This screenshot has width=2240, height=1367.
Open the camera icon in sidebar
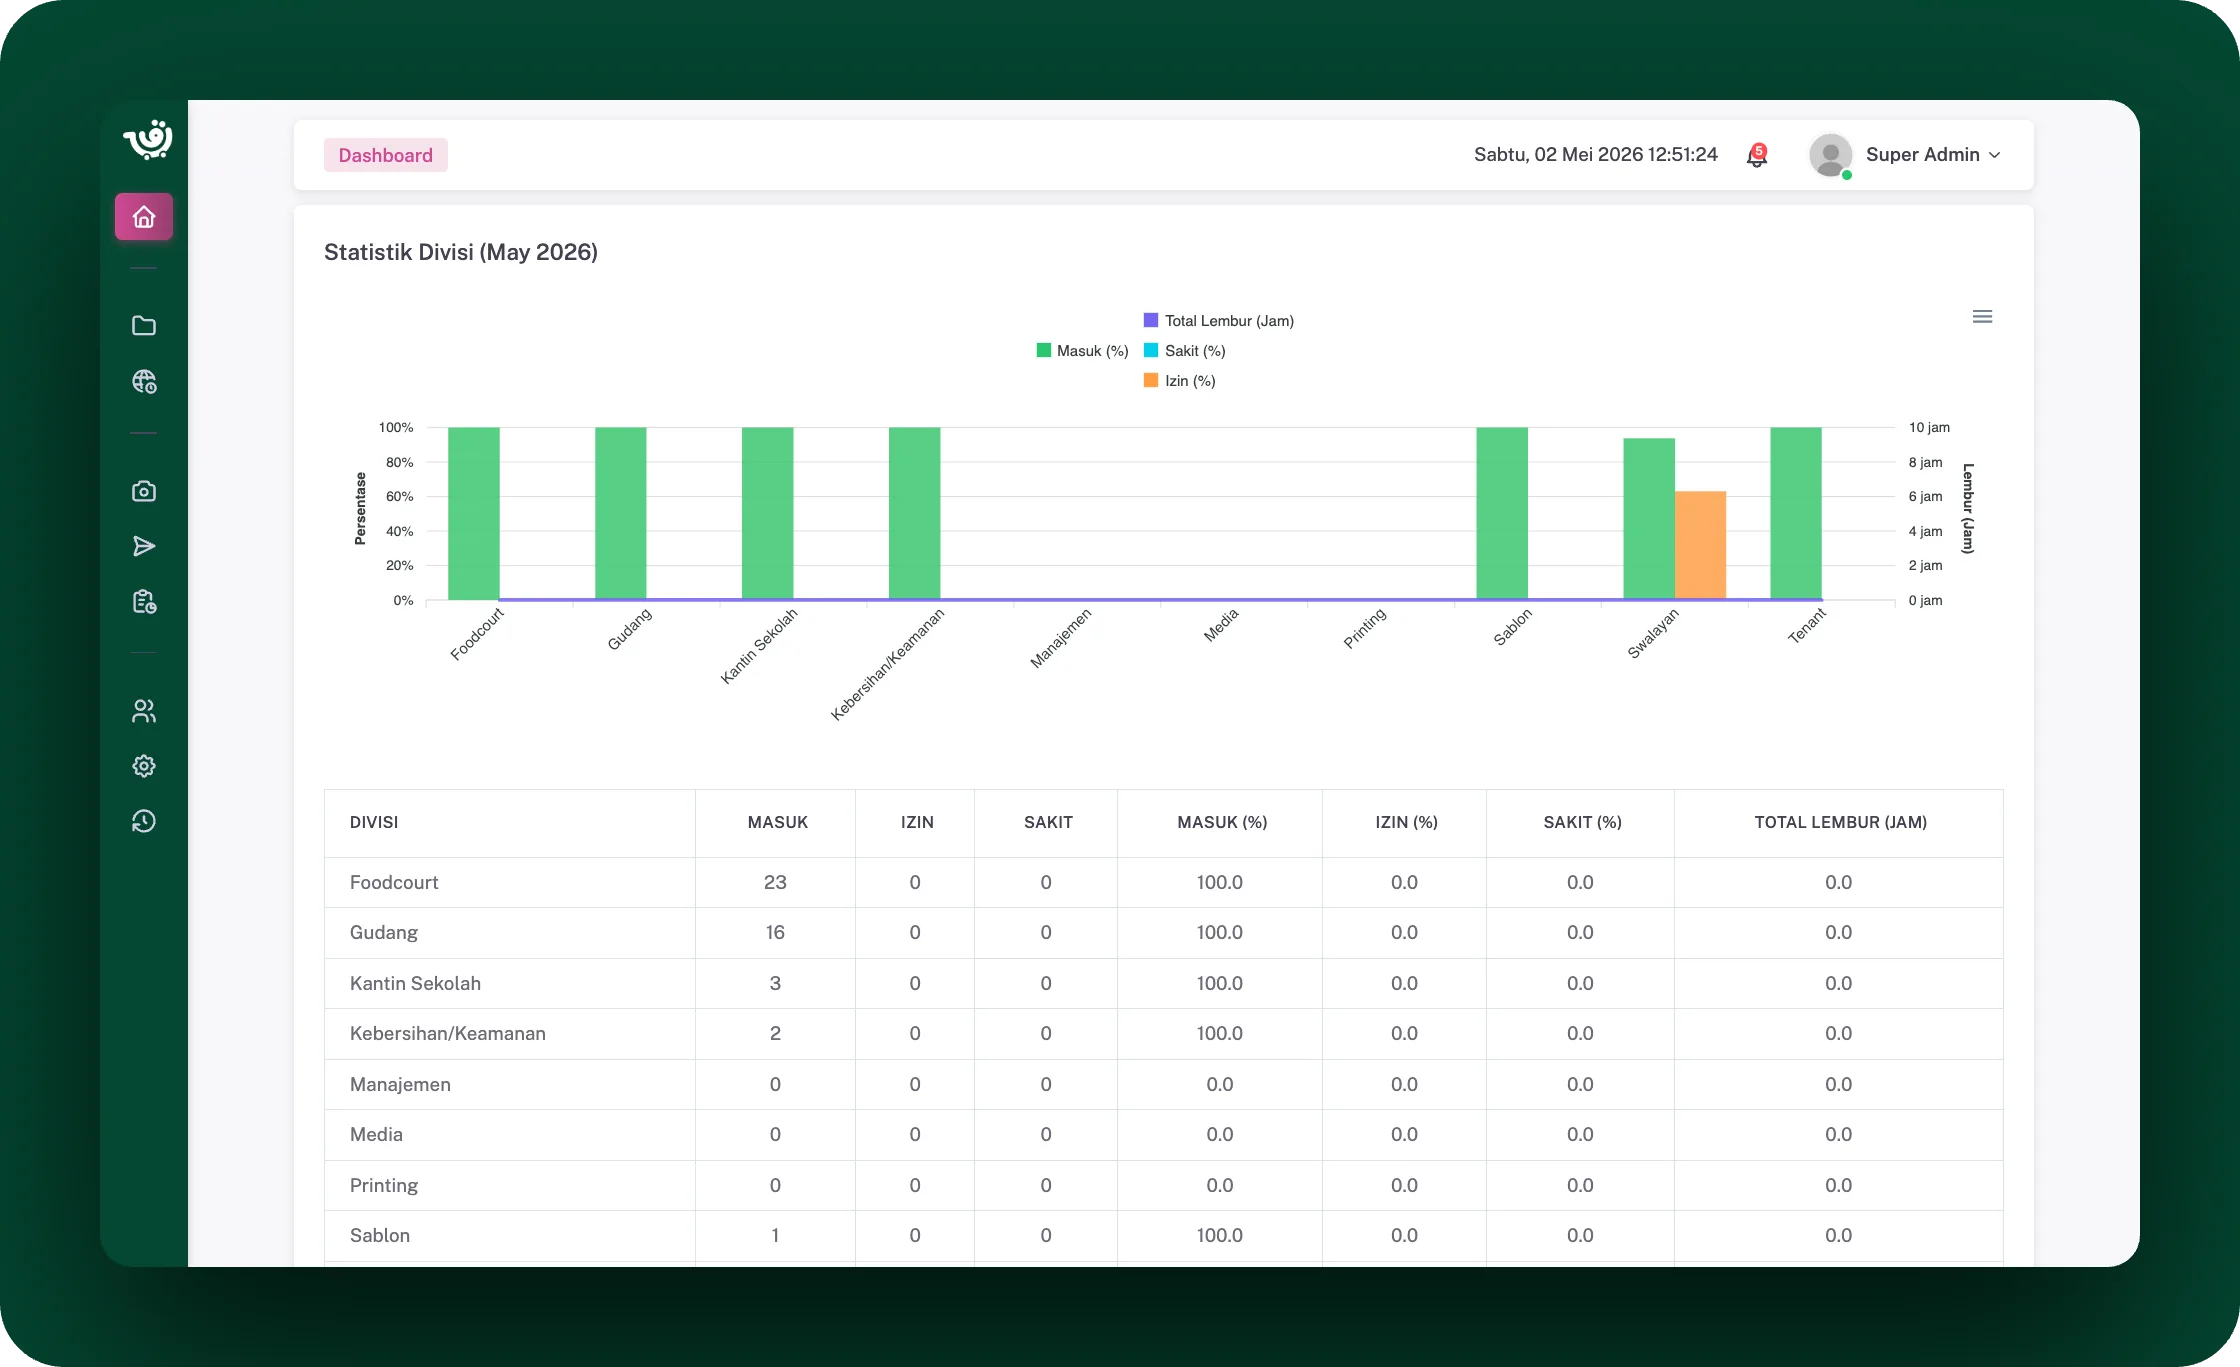(x=144, y=491)
